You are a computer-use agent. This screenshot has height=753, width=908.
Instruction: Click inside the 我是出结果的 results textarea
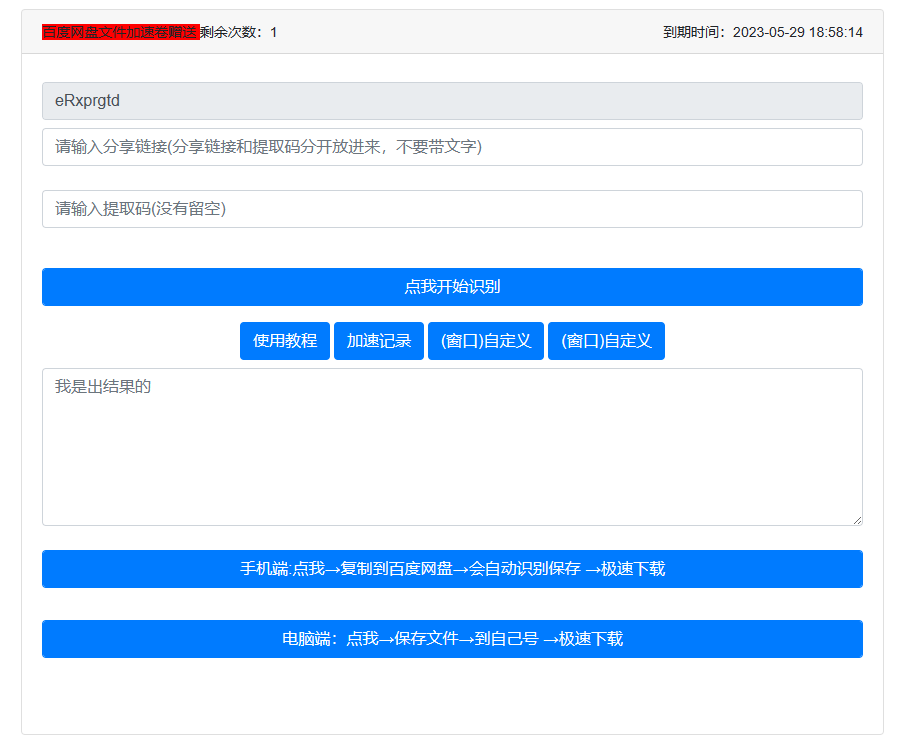pos(451,445)
